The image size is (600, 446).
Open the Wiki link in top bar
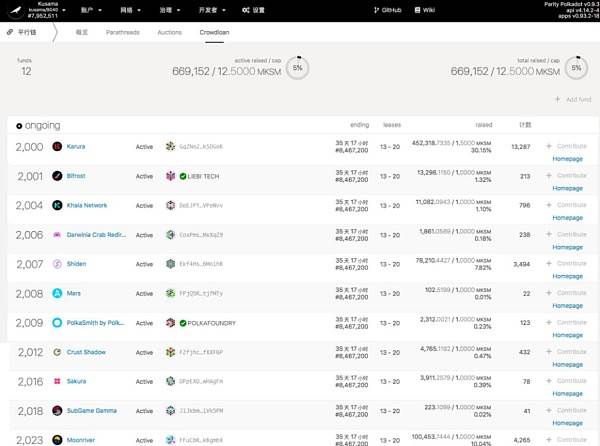tap(425, 10)
